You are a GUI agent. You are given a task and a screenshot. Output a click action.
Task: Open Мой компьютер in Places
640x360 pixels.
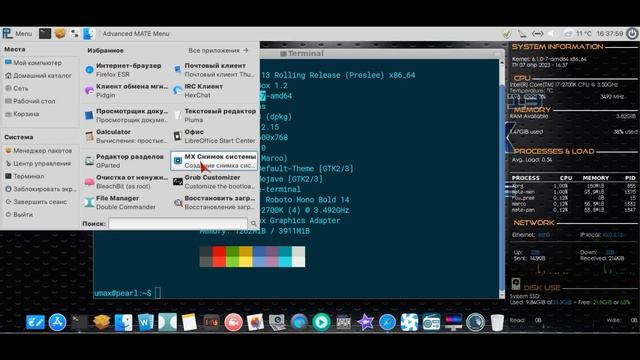tap(33, 63)
